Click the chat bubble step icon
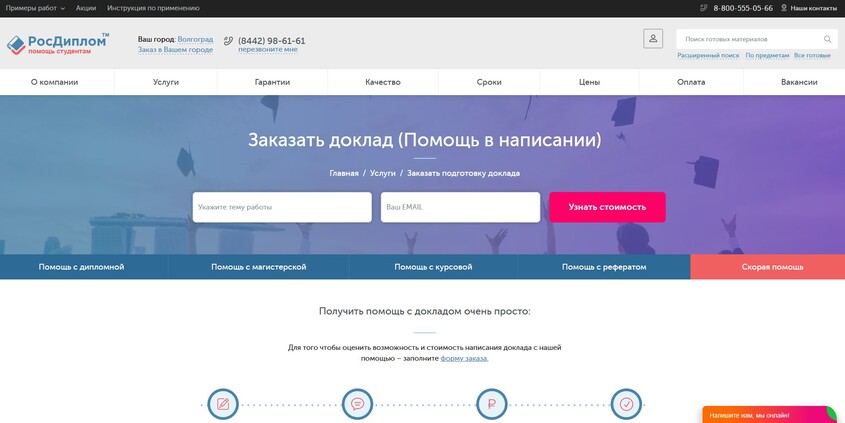Image resolution: width=845 pixels, height=423 pixels. point(357,404)
